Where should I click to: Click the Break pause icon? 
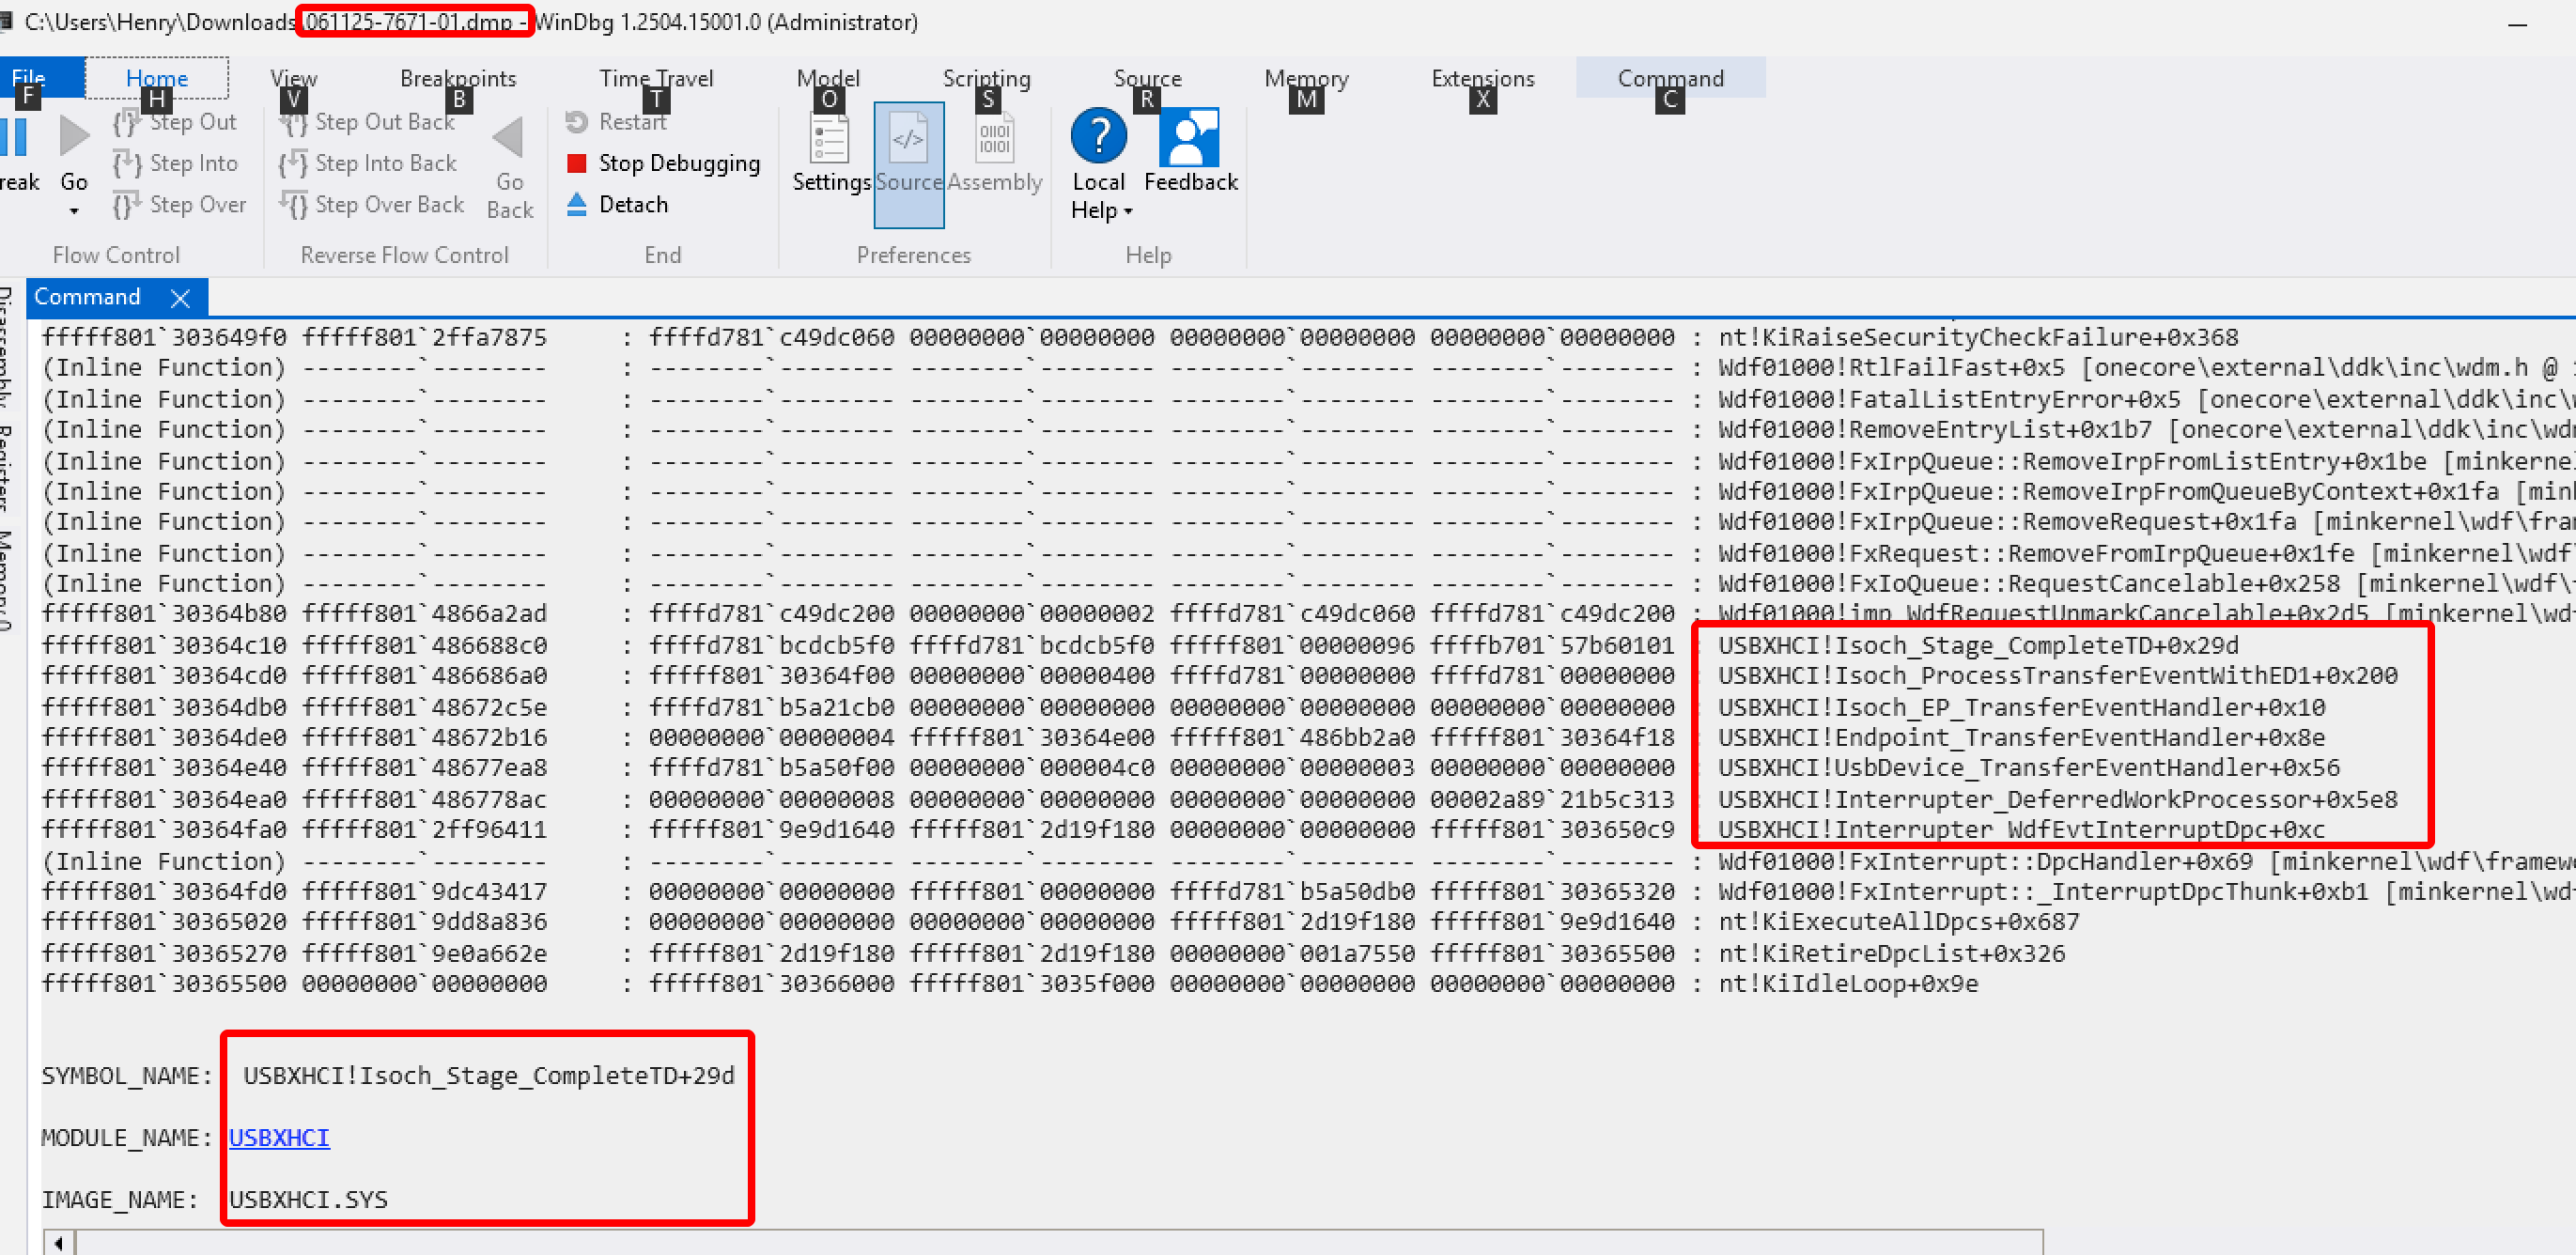(x=14, y=137)
